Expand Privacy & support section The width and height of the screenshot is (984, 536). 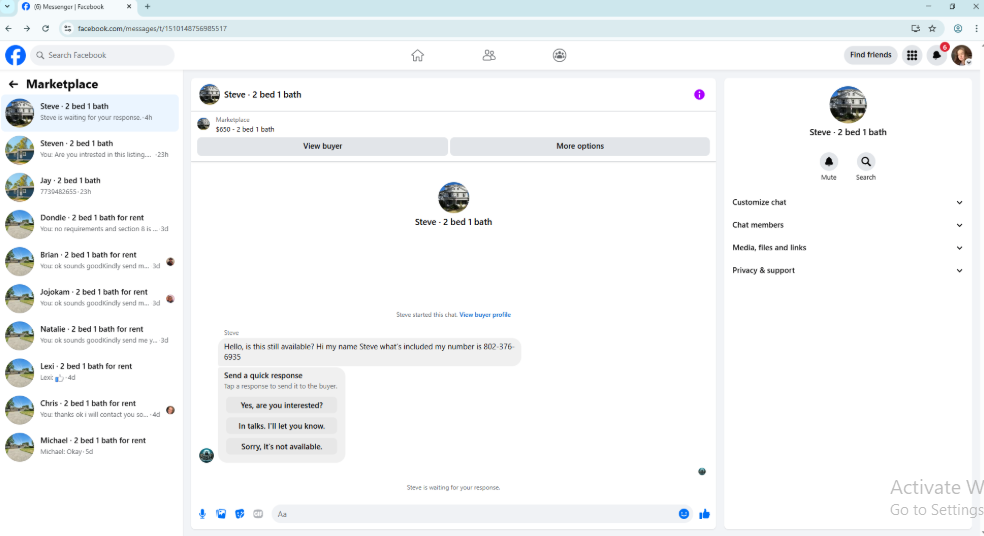pyautogui.click(x=847, y=271)
